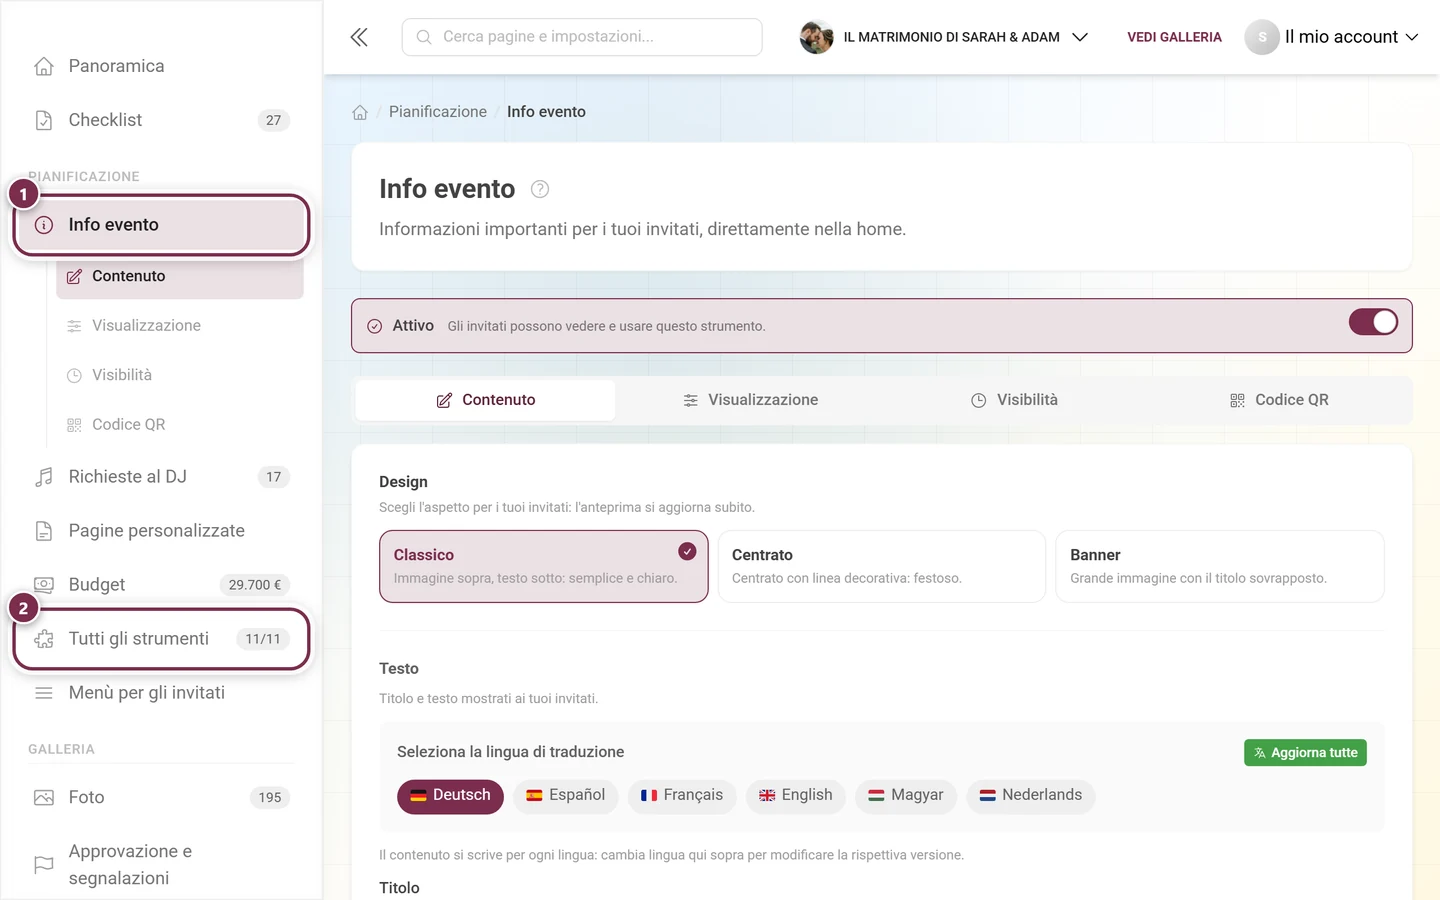1440x900 pixels.
Task: Select English as translation language
Action: click(796, 796)
